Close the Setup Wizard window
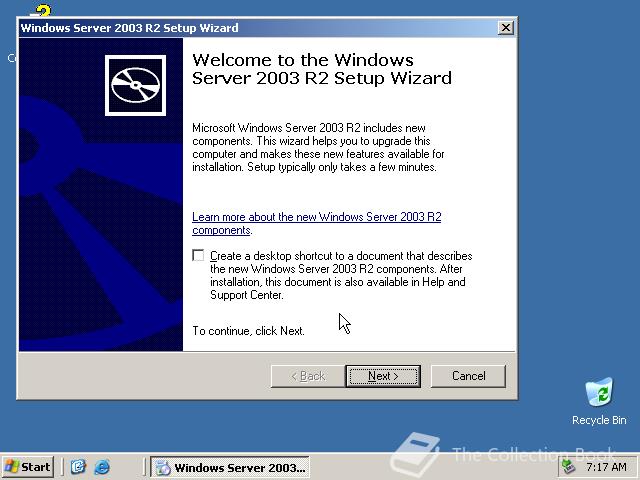The image size is (640, 480). tap(506, 28)
